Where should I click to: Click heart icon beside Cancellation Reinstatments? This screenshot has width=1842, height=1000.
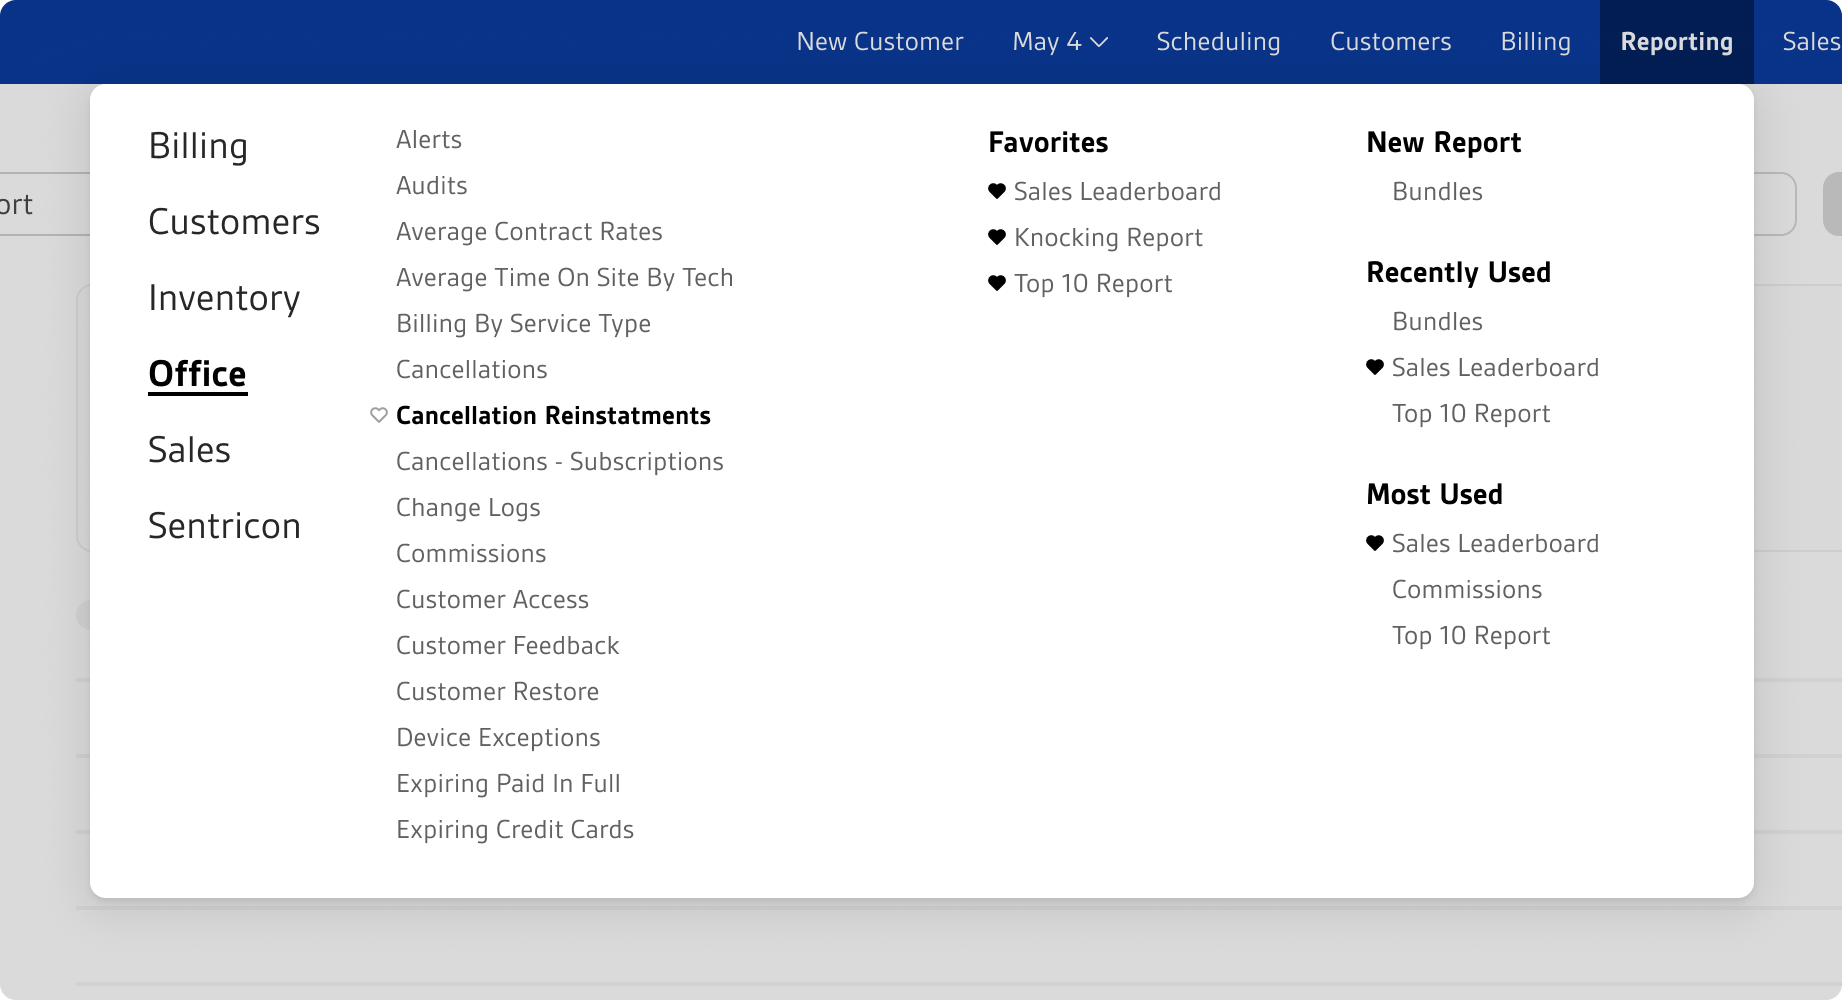(379, 415)
